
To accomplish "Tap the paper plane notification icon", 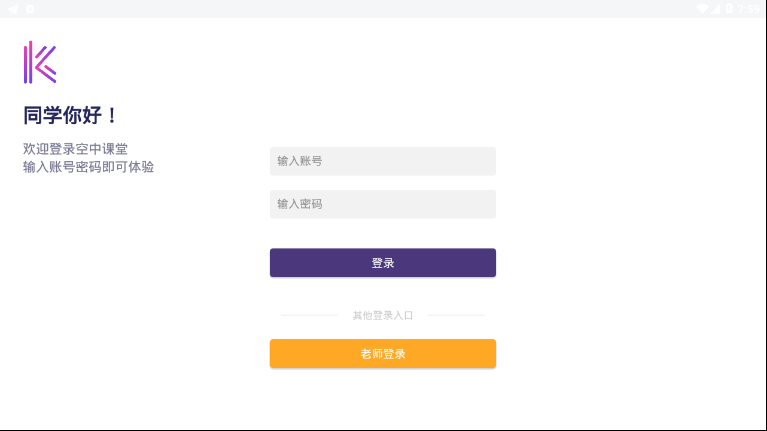I will [x=13, y=8].
